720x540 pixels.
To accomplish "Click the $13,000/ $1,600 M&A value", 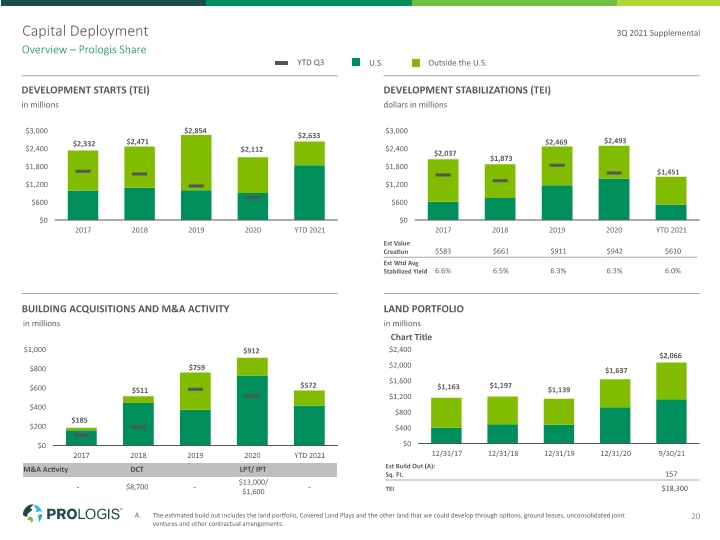I will pos(253,487).
